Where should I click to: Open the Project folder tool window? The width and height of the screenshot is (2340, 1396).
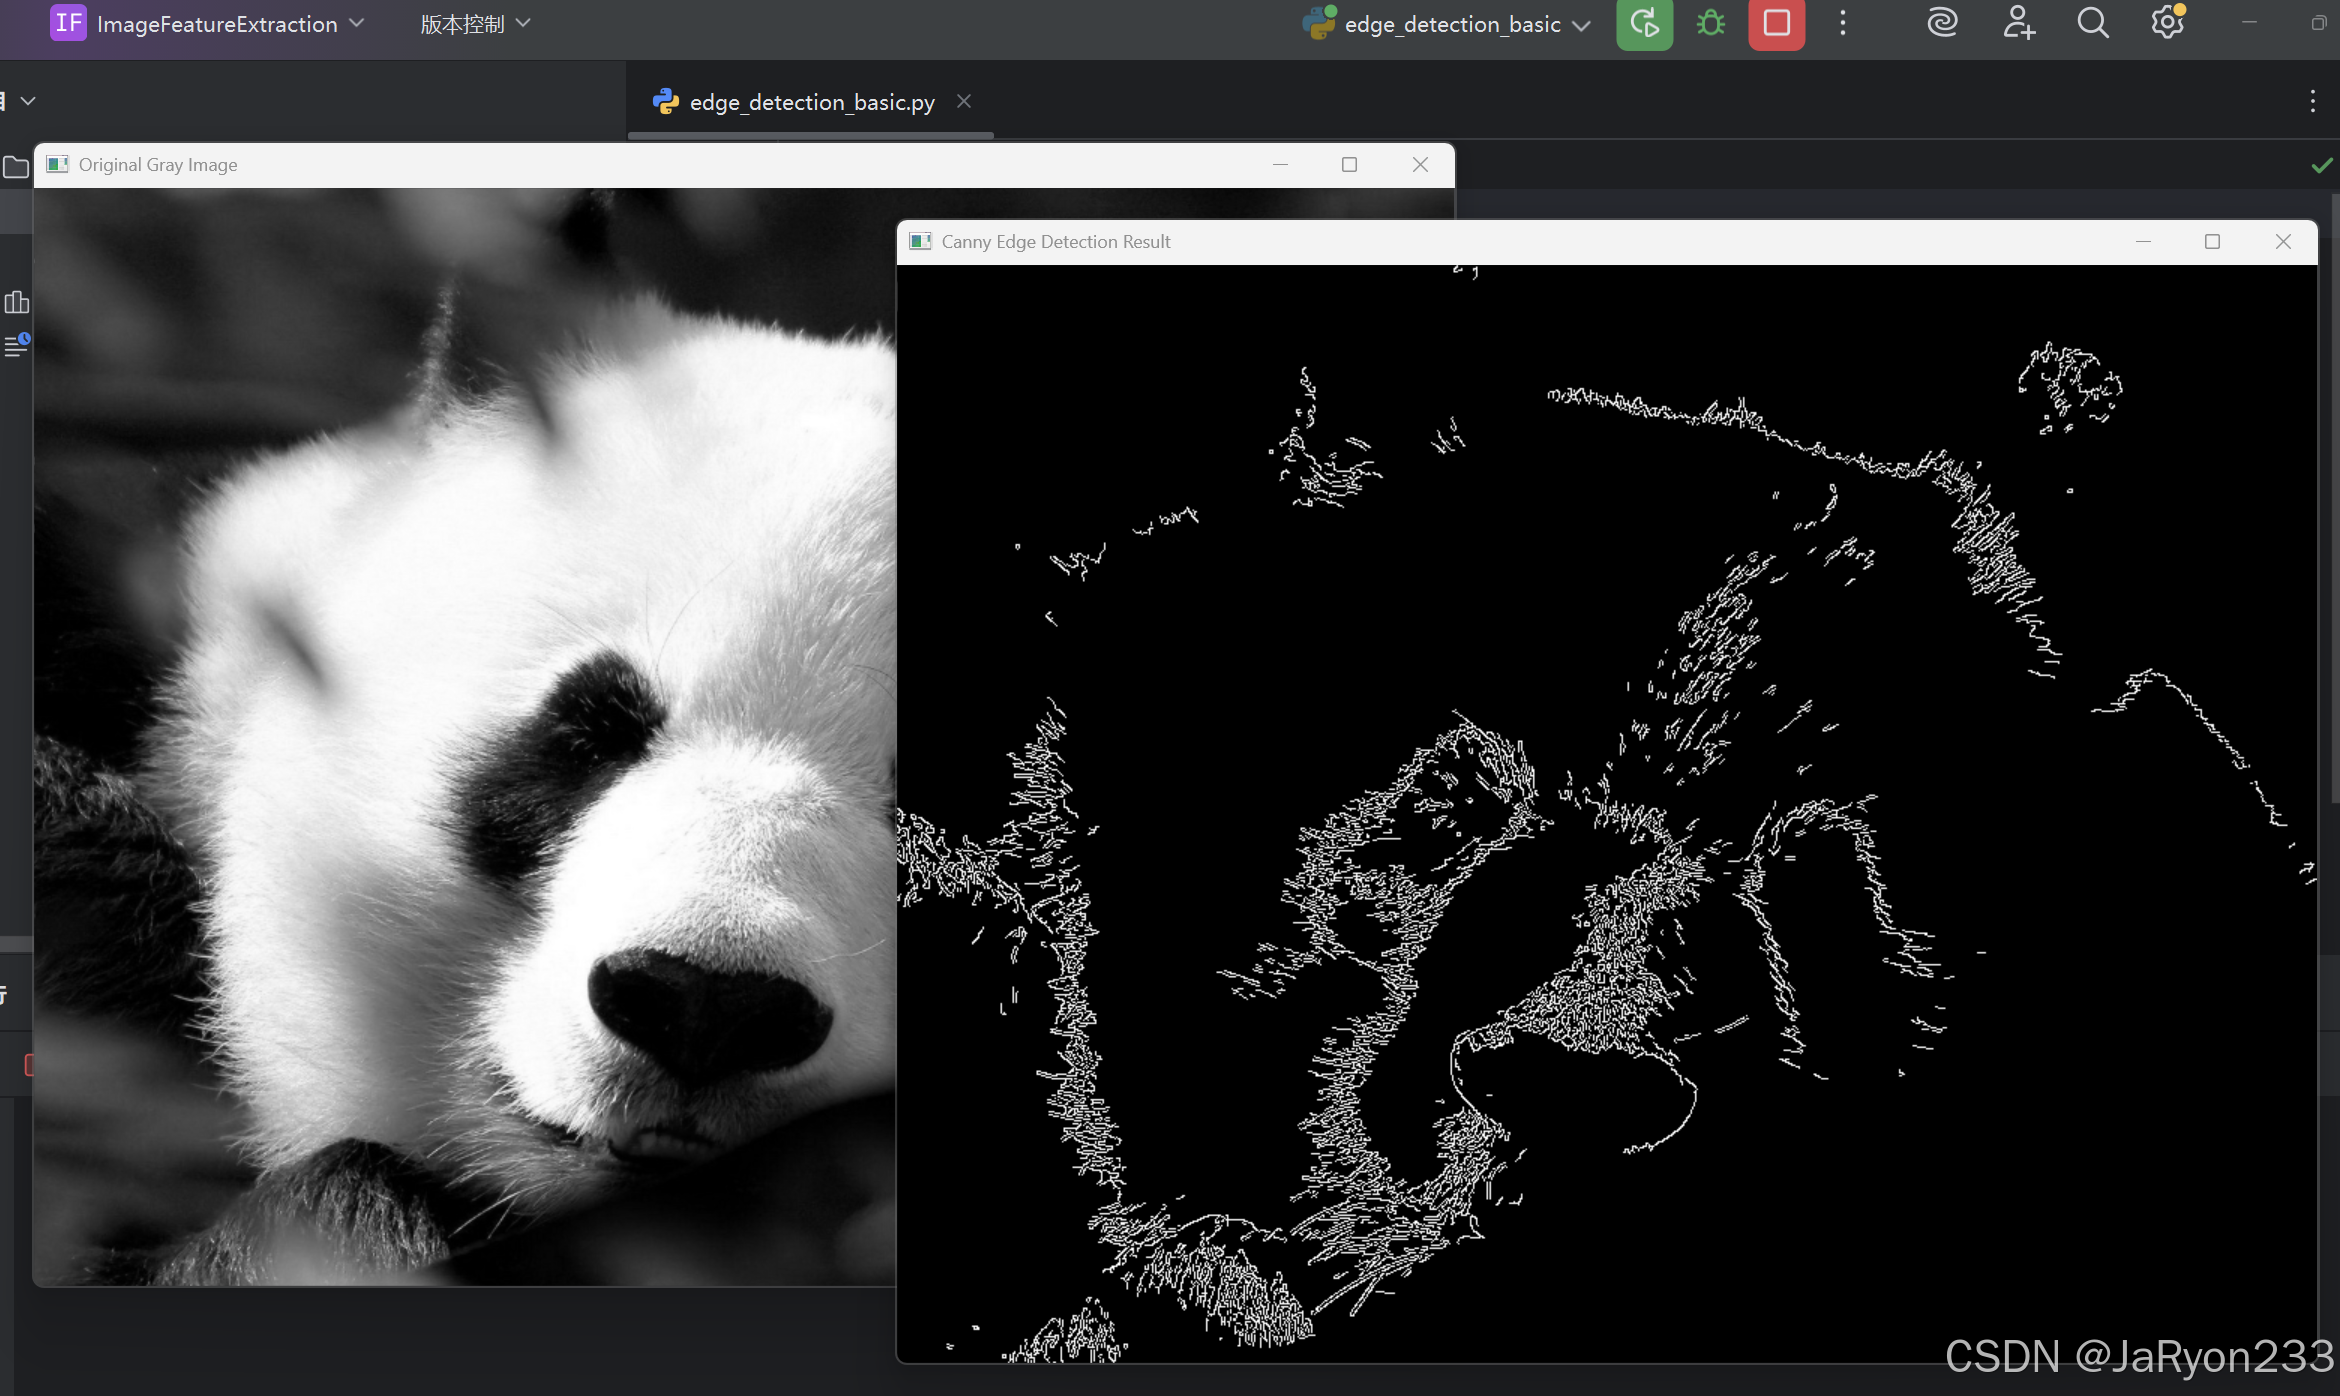click(x=16, y=167)
